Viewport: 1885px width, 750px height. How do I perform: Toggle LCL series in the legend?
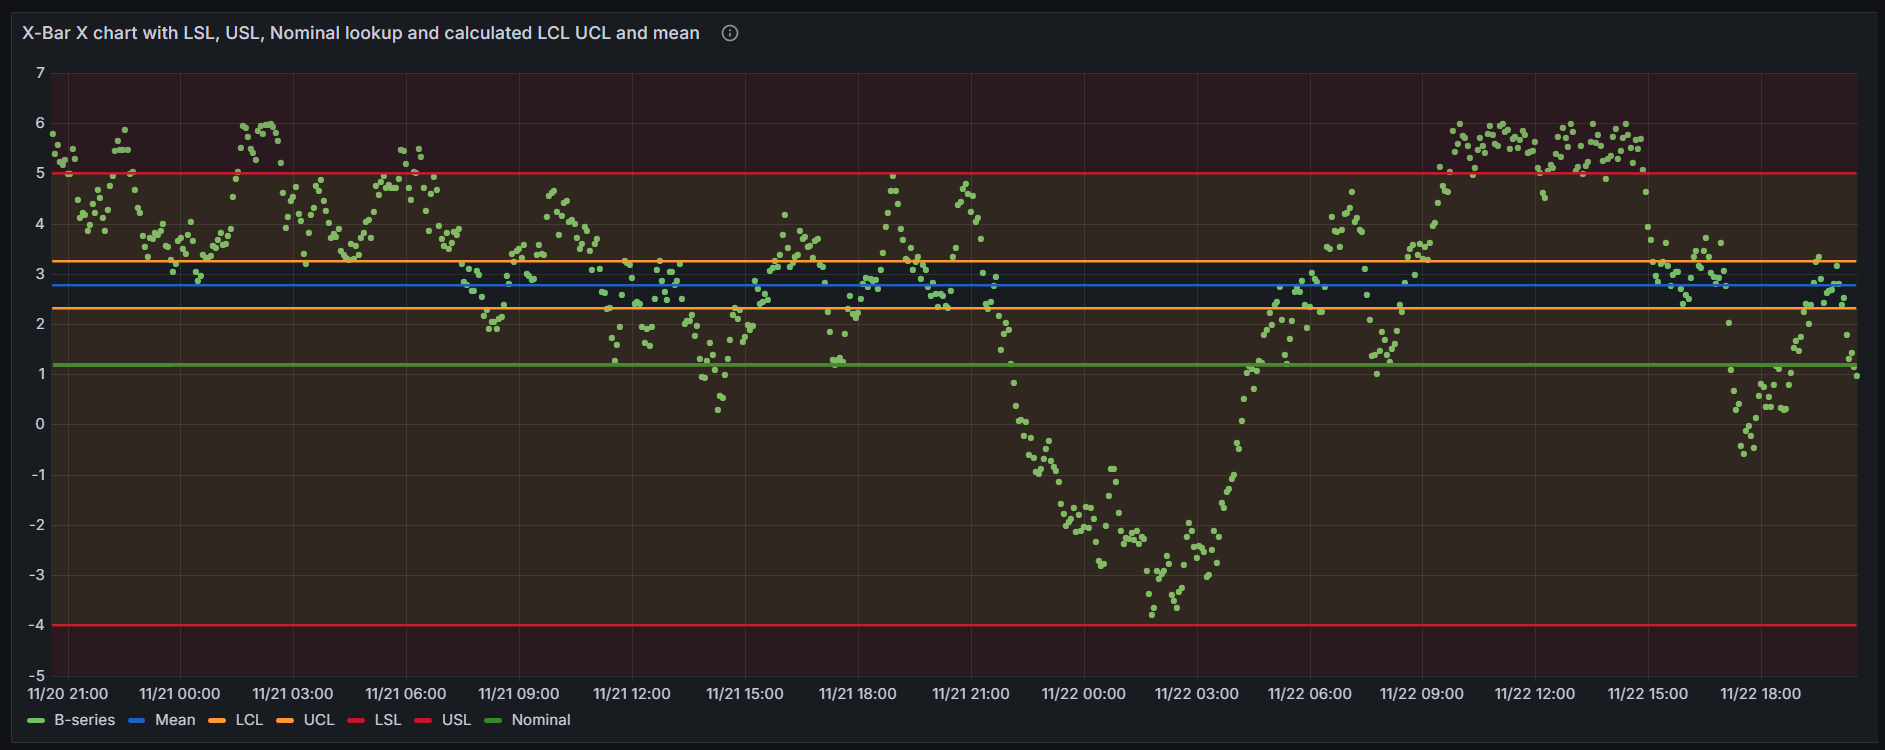tap(249, 720)
